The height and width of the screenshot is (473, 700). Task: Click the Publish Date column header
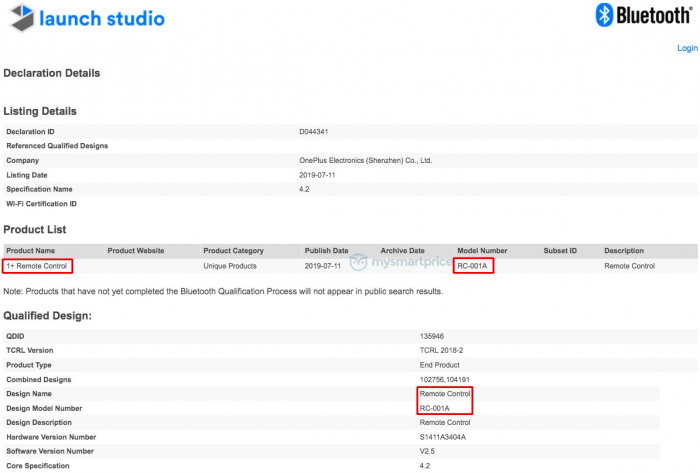[326, 250]
